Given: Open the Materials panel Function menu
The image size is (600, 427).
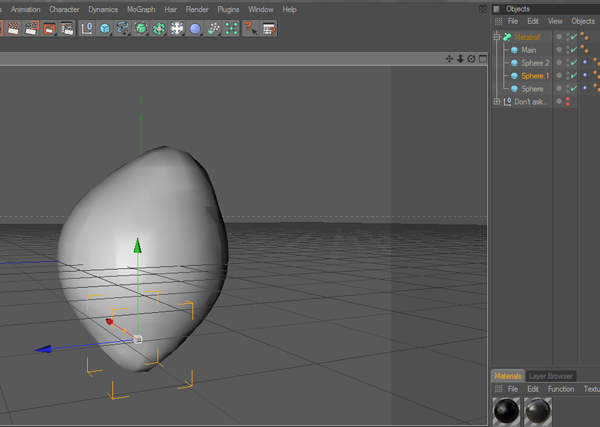Looking at the screenshot, I should coord(561,389).
